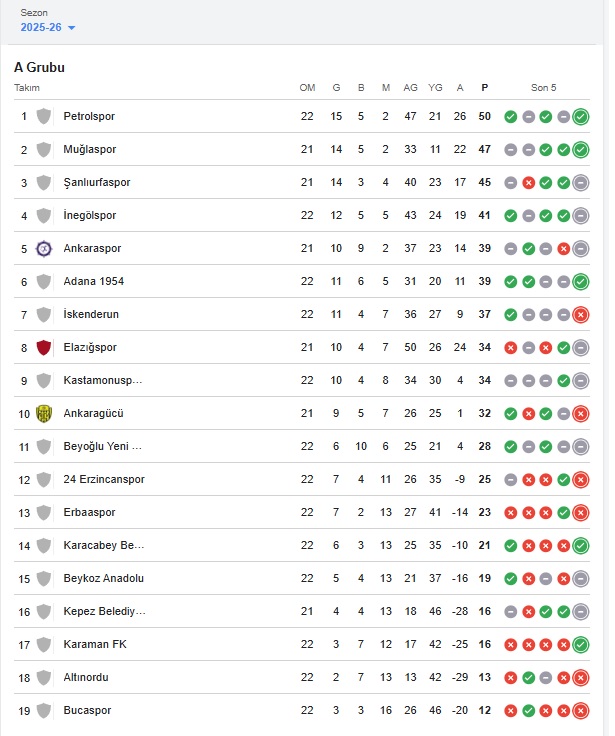This screenshot has height=736, width=615.
Task: Open the Şanlıurfaspor team link
Action: pos(96,183)
